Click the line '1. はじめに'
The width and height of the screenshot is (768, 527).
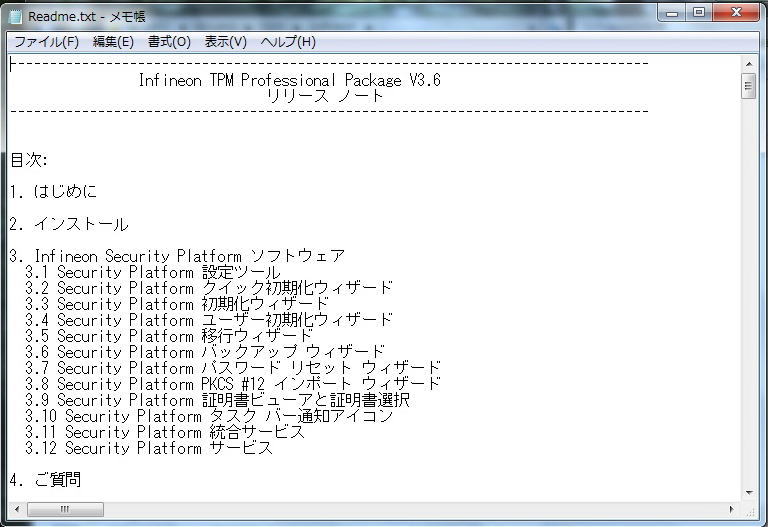coord(53,192)
